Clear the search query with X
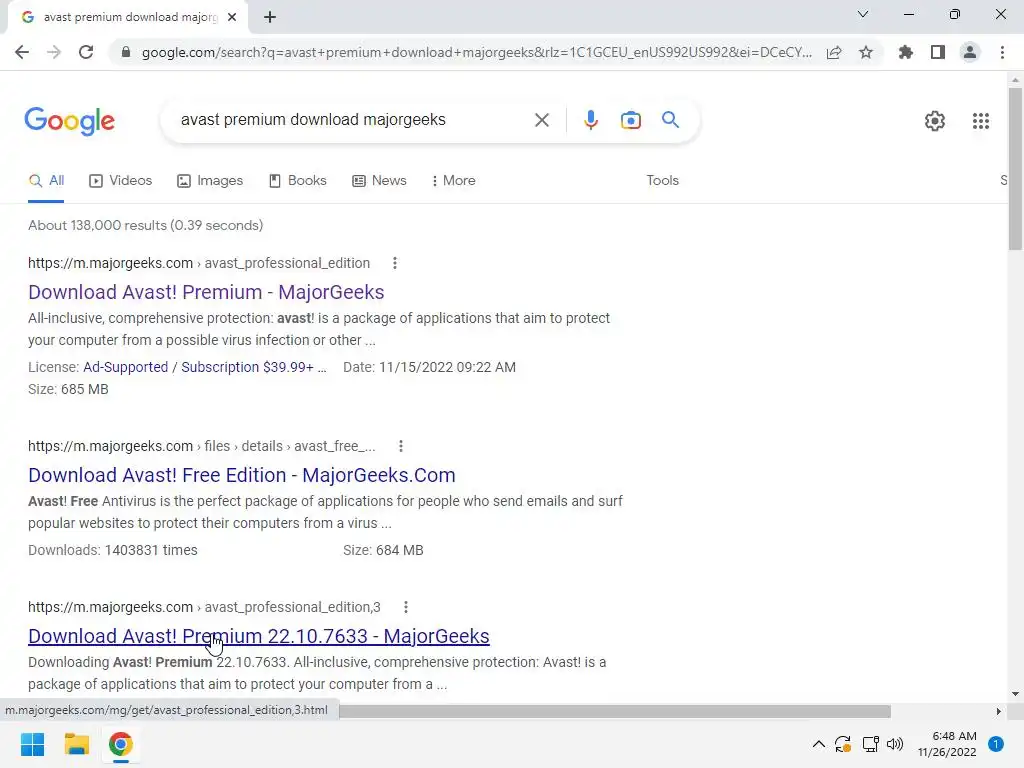 541,120
